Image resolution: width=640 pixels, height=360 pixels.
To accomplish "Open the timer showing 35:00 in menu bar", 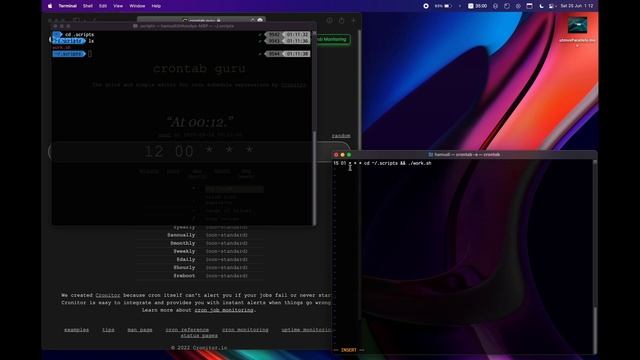I will 477,6.
